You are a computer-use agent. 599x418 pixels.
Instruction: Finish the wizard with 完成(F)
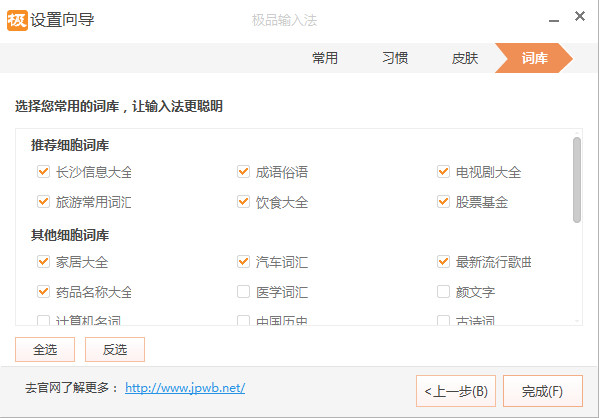tap(543, 391)
